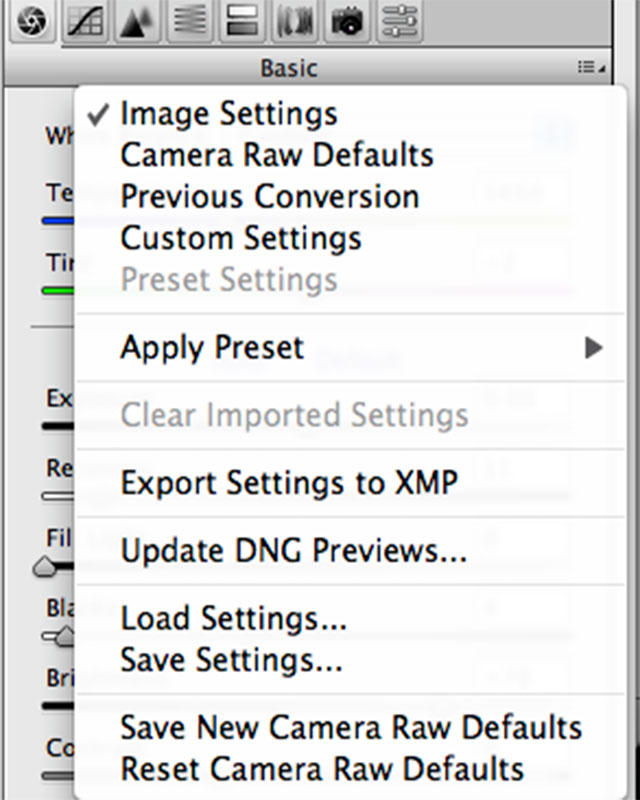Switch to the Presets sliders icon
This screenshot has height=800, width=640.
coord(399,22)
